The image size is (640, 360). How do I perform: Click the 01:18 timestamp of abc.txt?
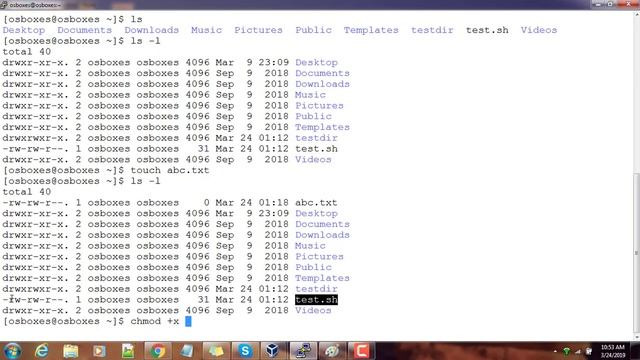point(274,202)
